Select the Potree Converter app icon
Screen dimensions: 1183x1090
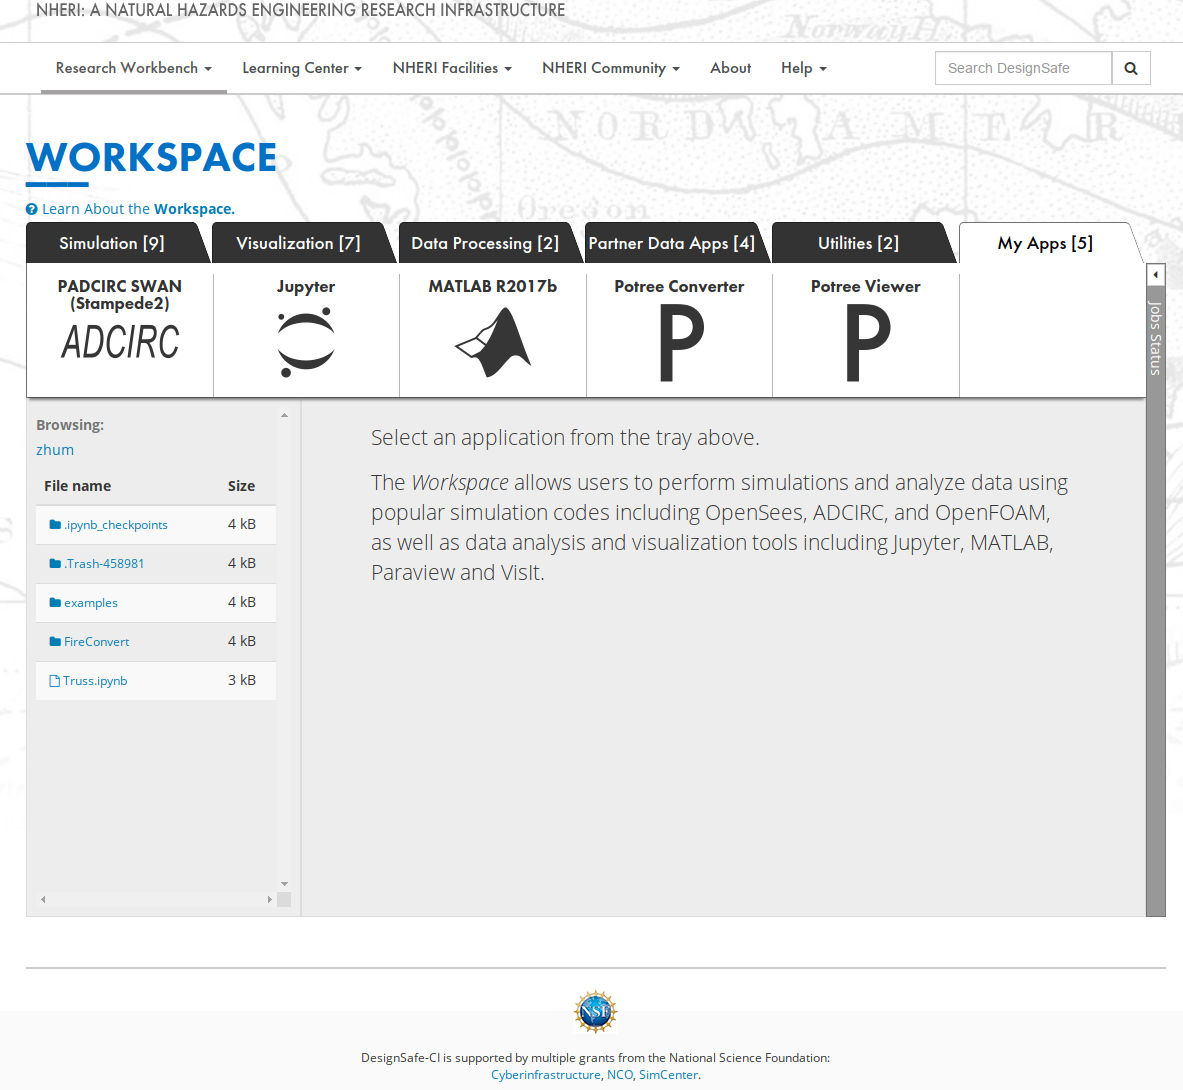click(681, 343)
